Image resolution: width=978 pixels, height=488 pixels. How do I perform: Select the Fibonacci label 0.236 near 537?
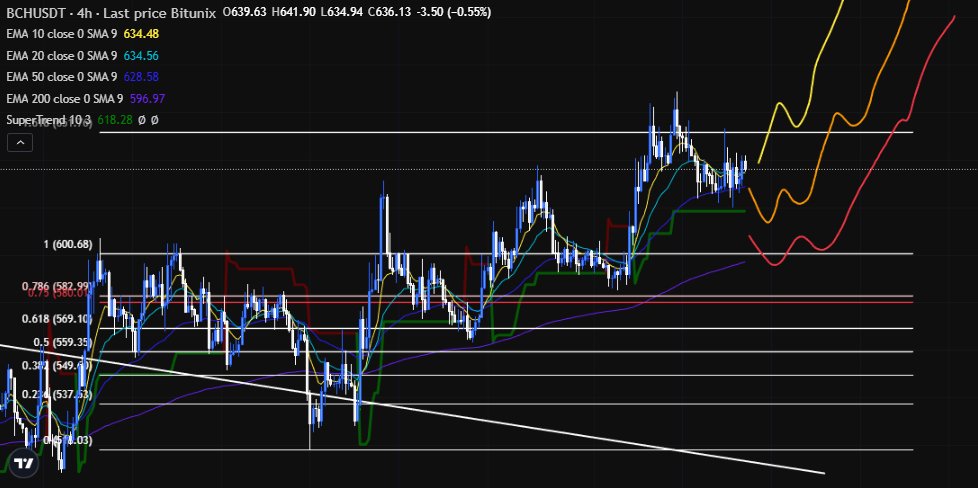57,394
